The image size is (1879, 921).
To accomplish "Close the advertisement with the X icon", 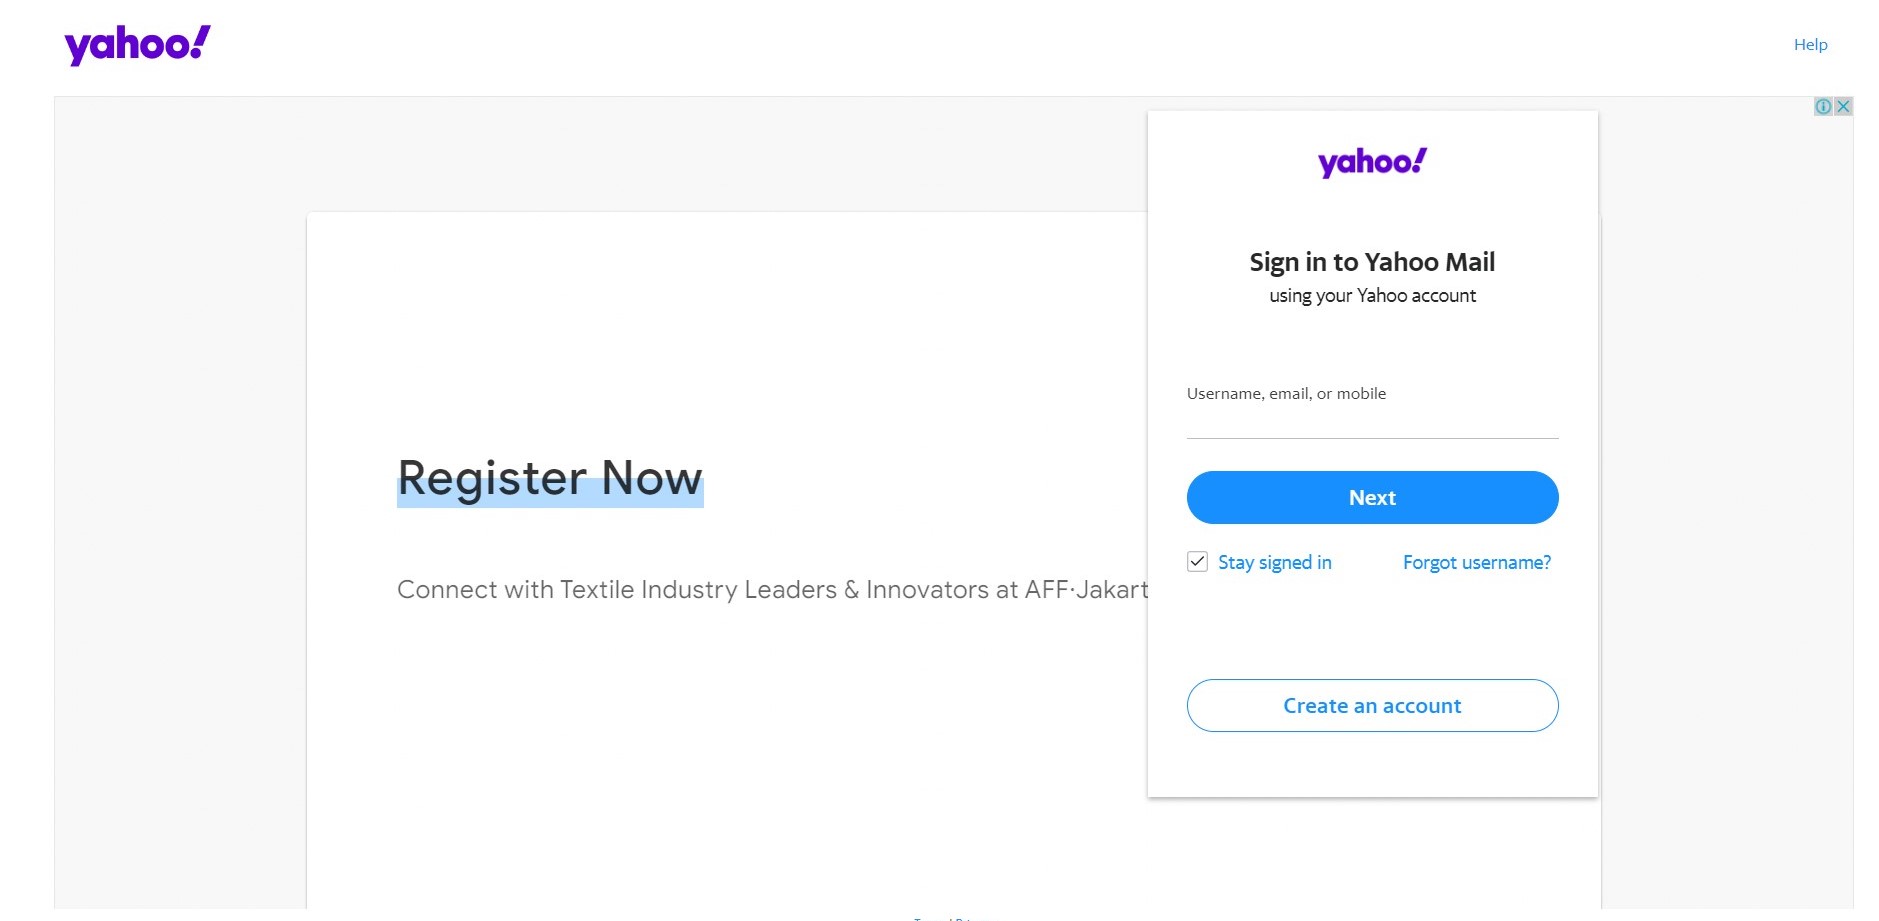I will pos(1843,106).
